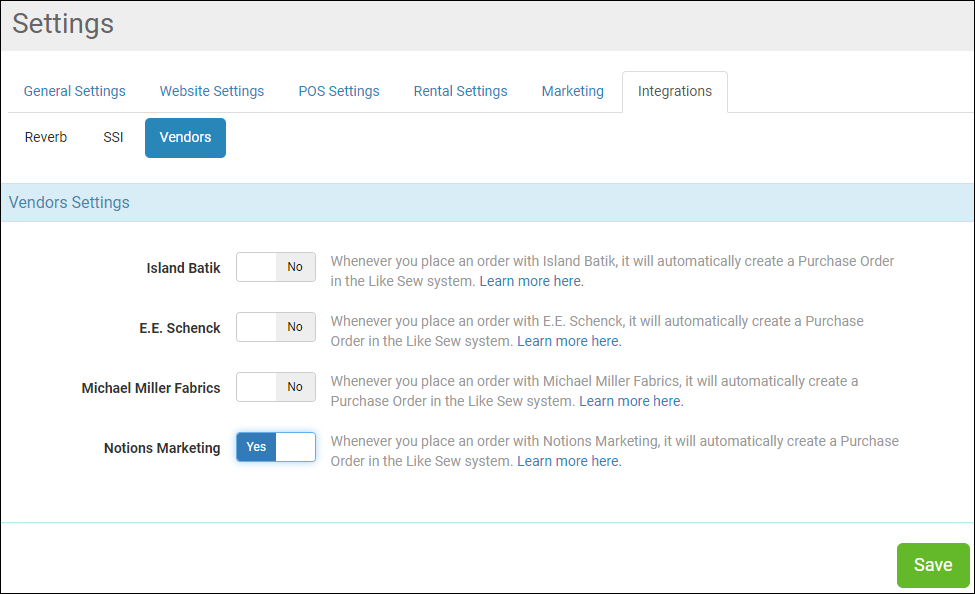Open the Rental Settings tab
975x594 pixels.
click(460, 91)
